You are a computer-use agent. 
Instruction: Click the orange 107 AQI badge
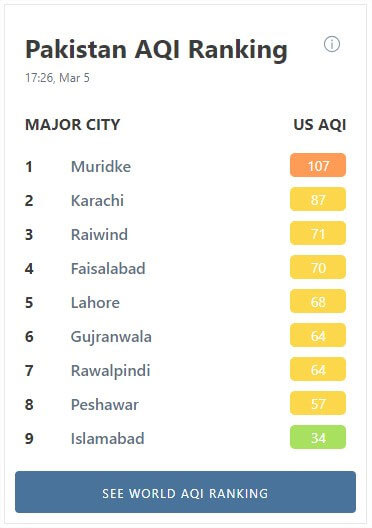click(x=318, y=165)
